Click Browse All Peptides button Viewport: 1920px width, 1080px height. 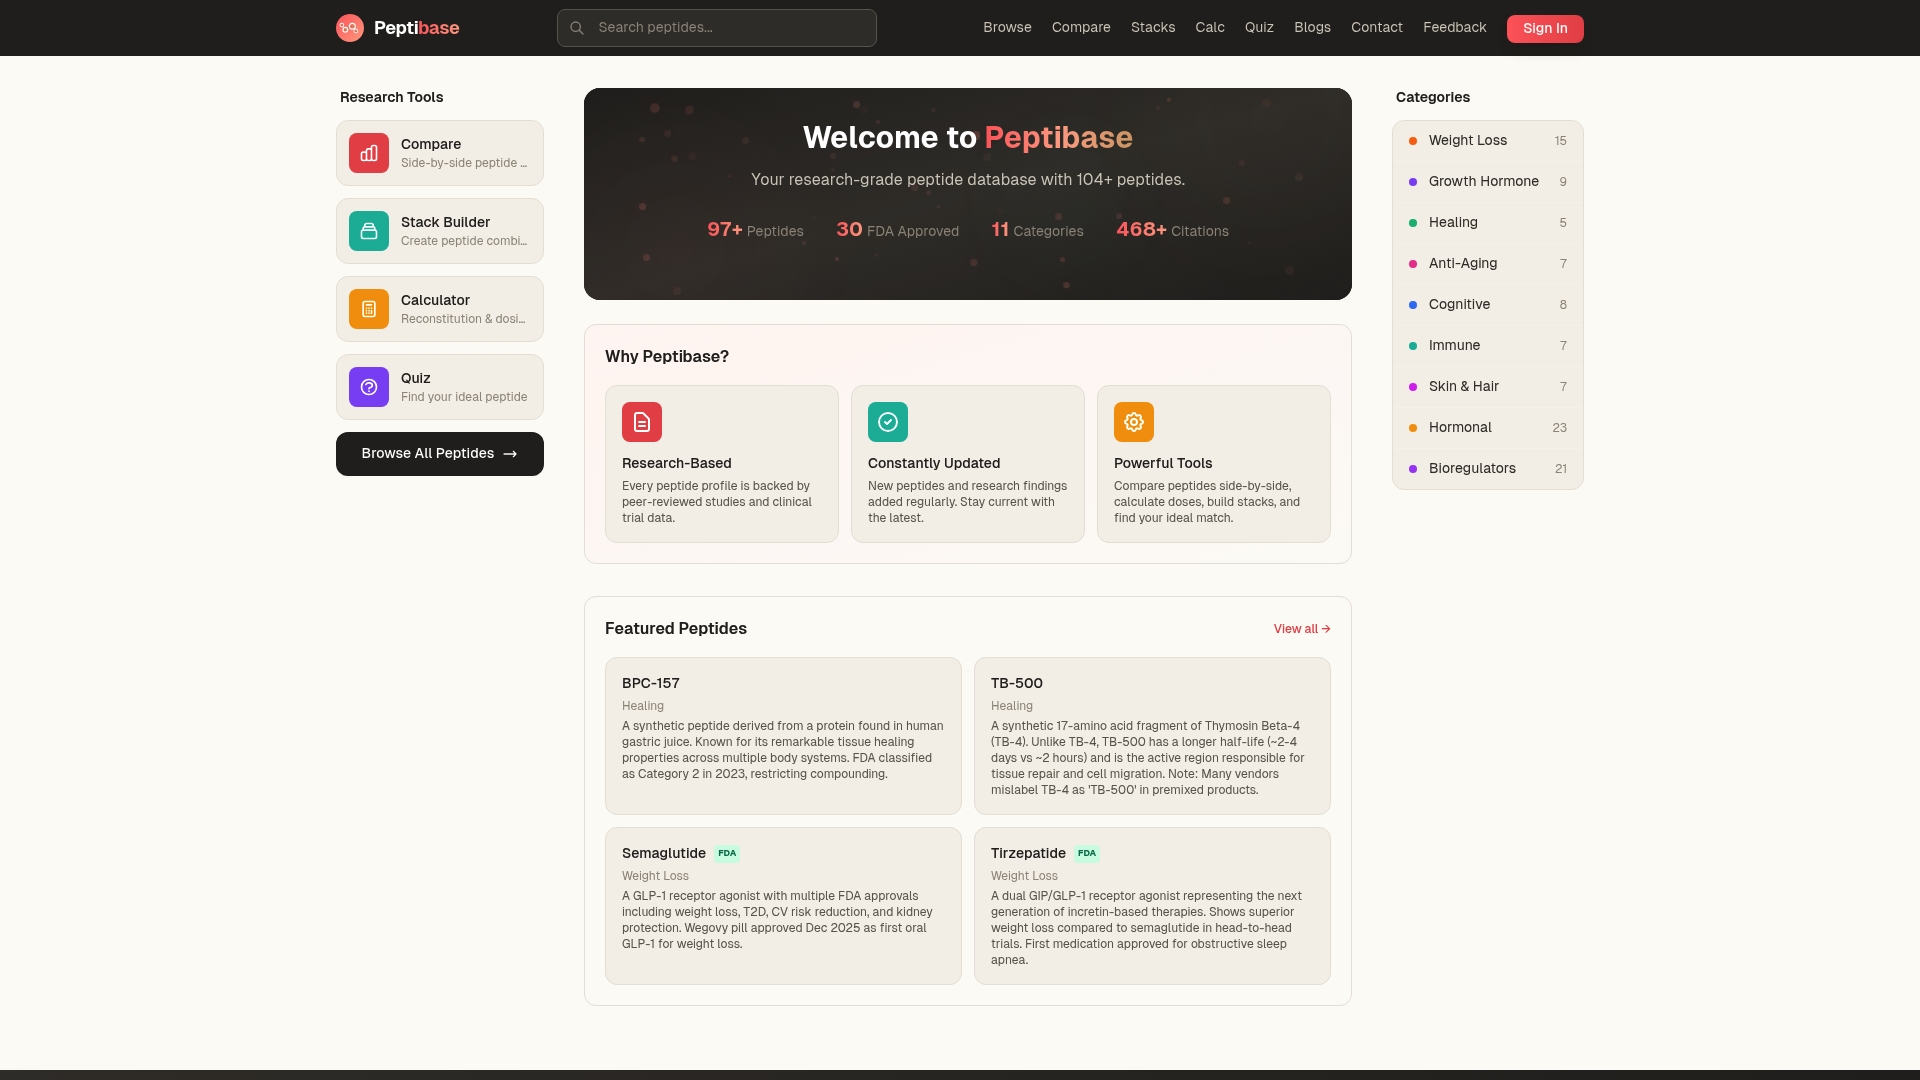[x=440, y=454]
